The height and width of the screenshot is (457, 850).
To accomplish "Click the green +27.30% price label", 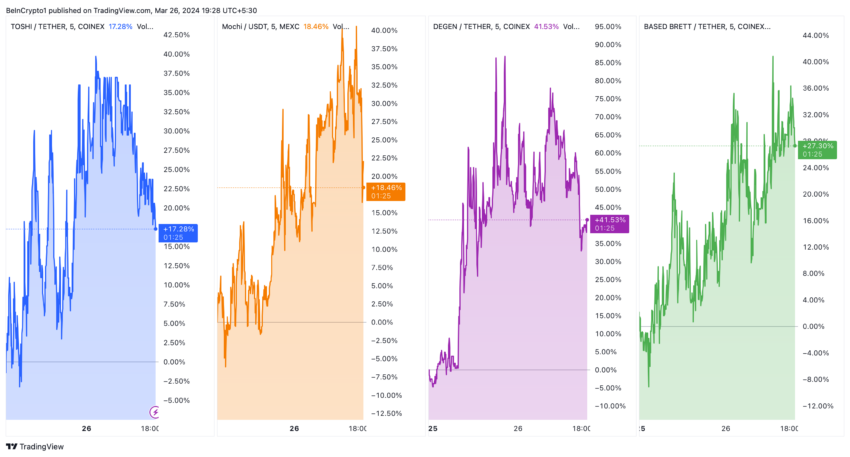I will point(817,150).
